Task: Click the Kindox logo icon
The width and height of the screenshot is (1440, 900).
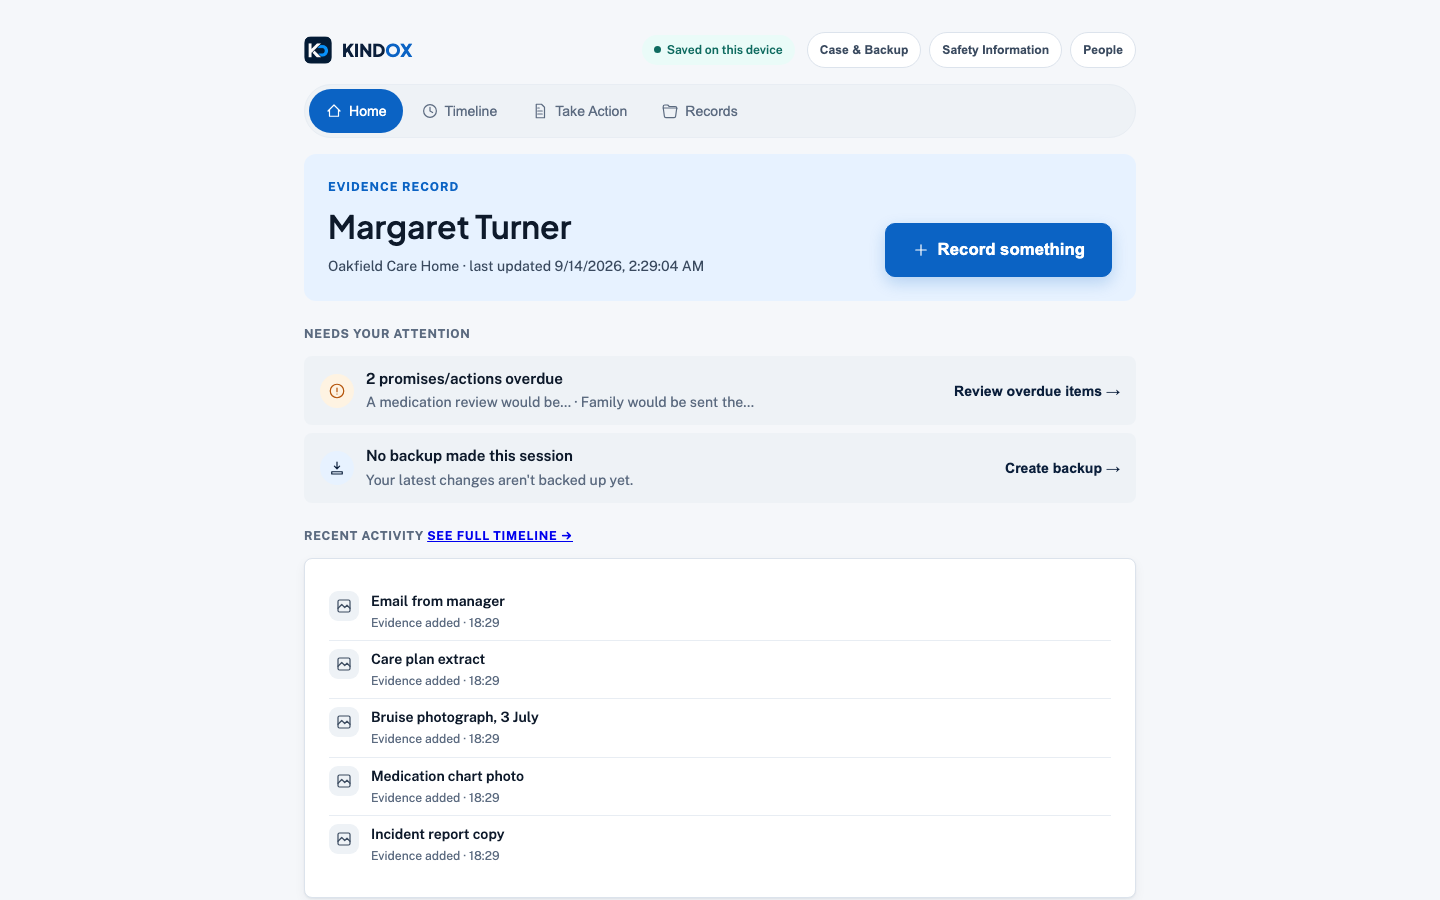Action: (x=318, y=50)
